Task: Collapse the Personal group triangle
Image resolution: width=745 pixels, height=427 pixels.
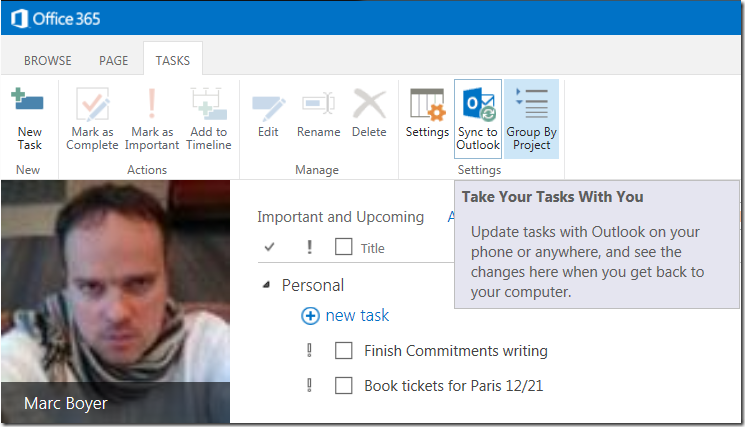Action: pos(266,285)
